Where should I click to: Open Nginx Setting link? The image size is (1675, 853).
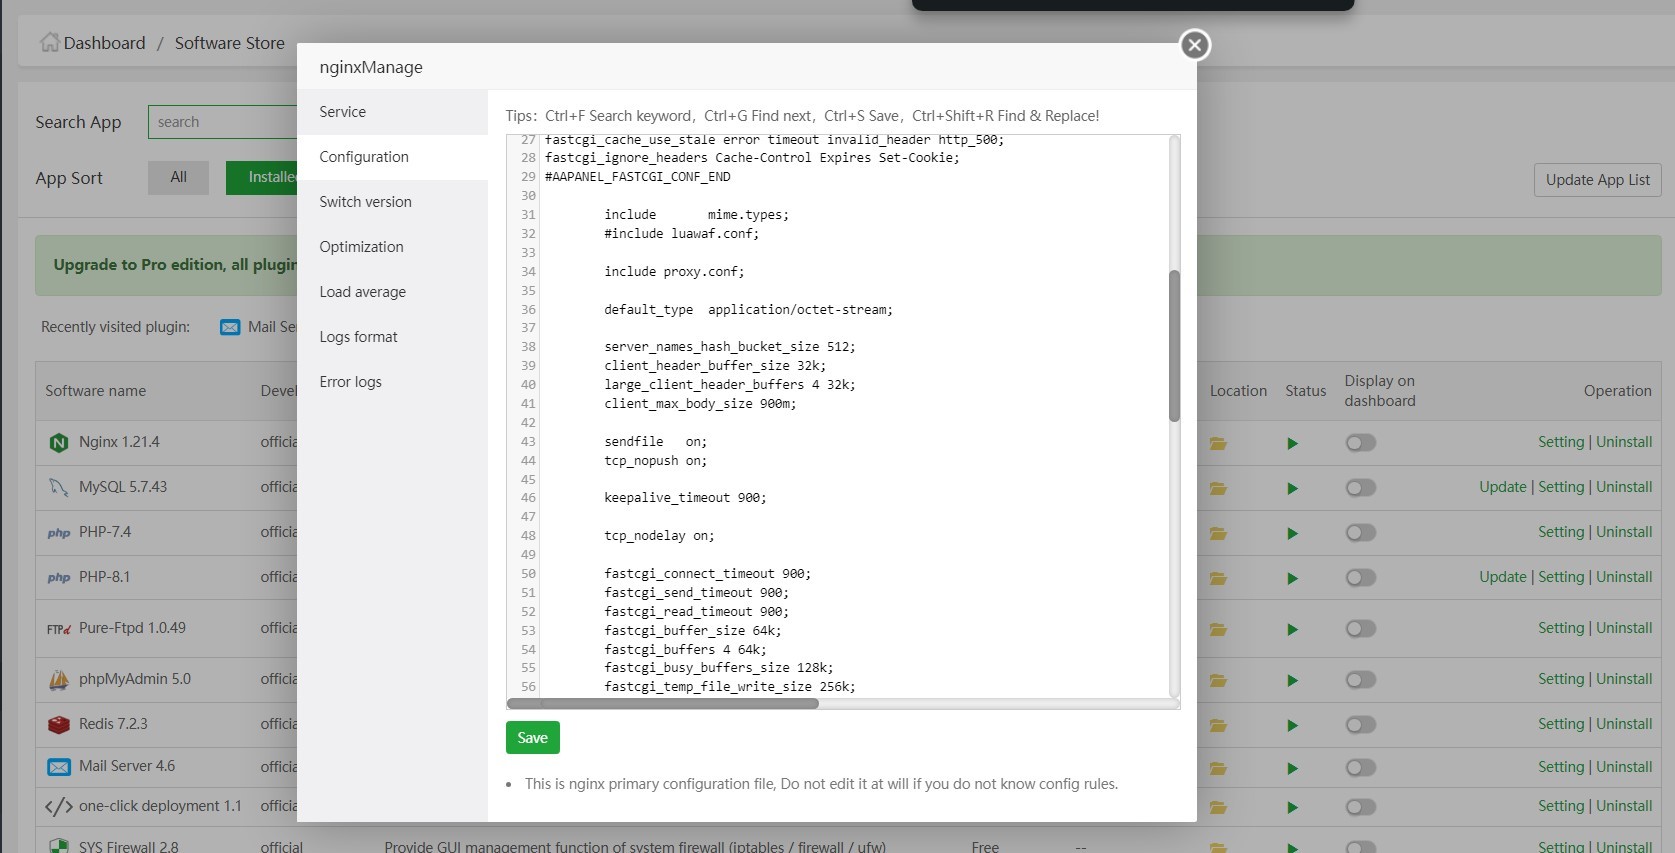point(1561,442)
